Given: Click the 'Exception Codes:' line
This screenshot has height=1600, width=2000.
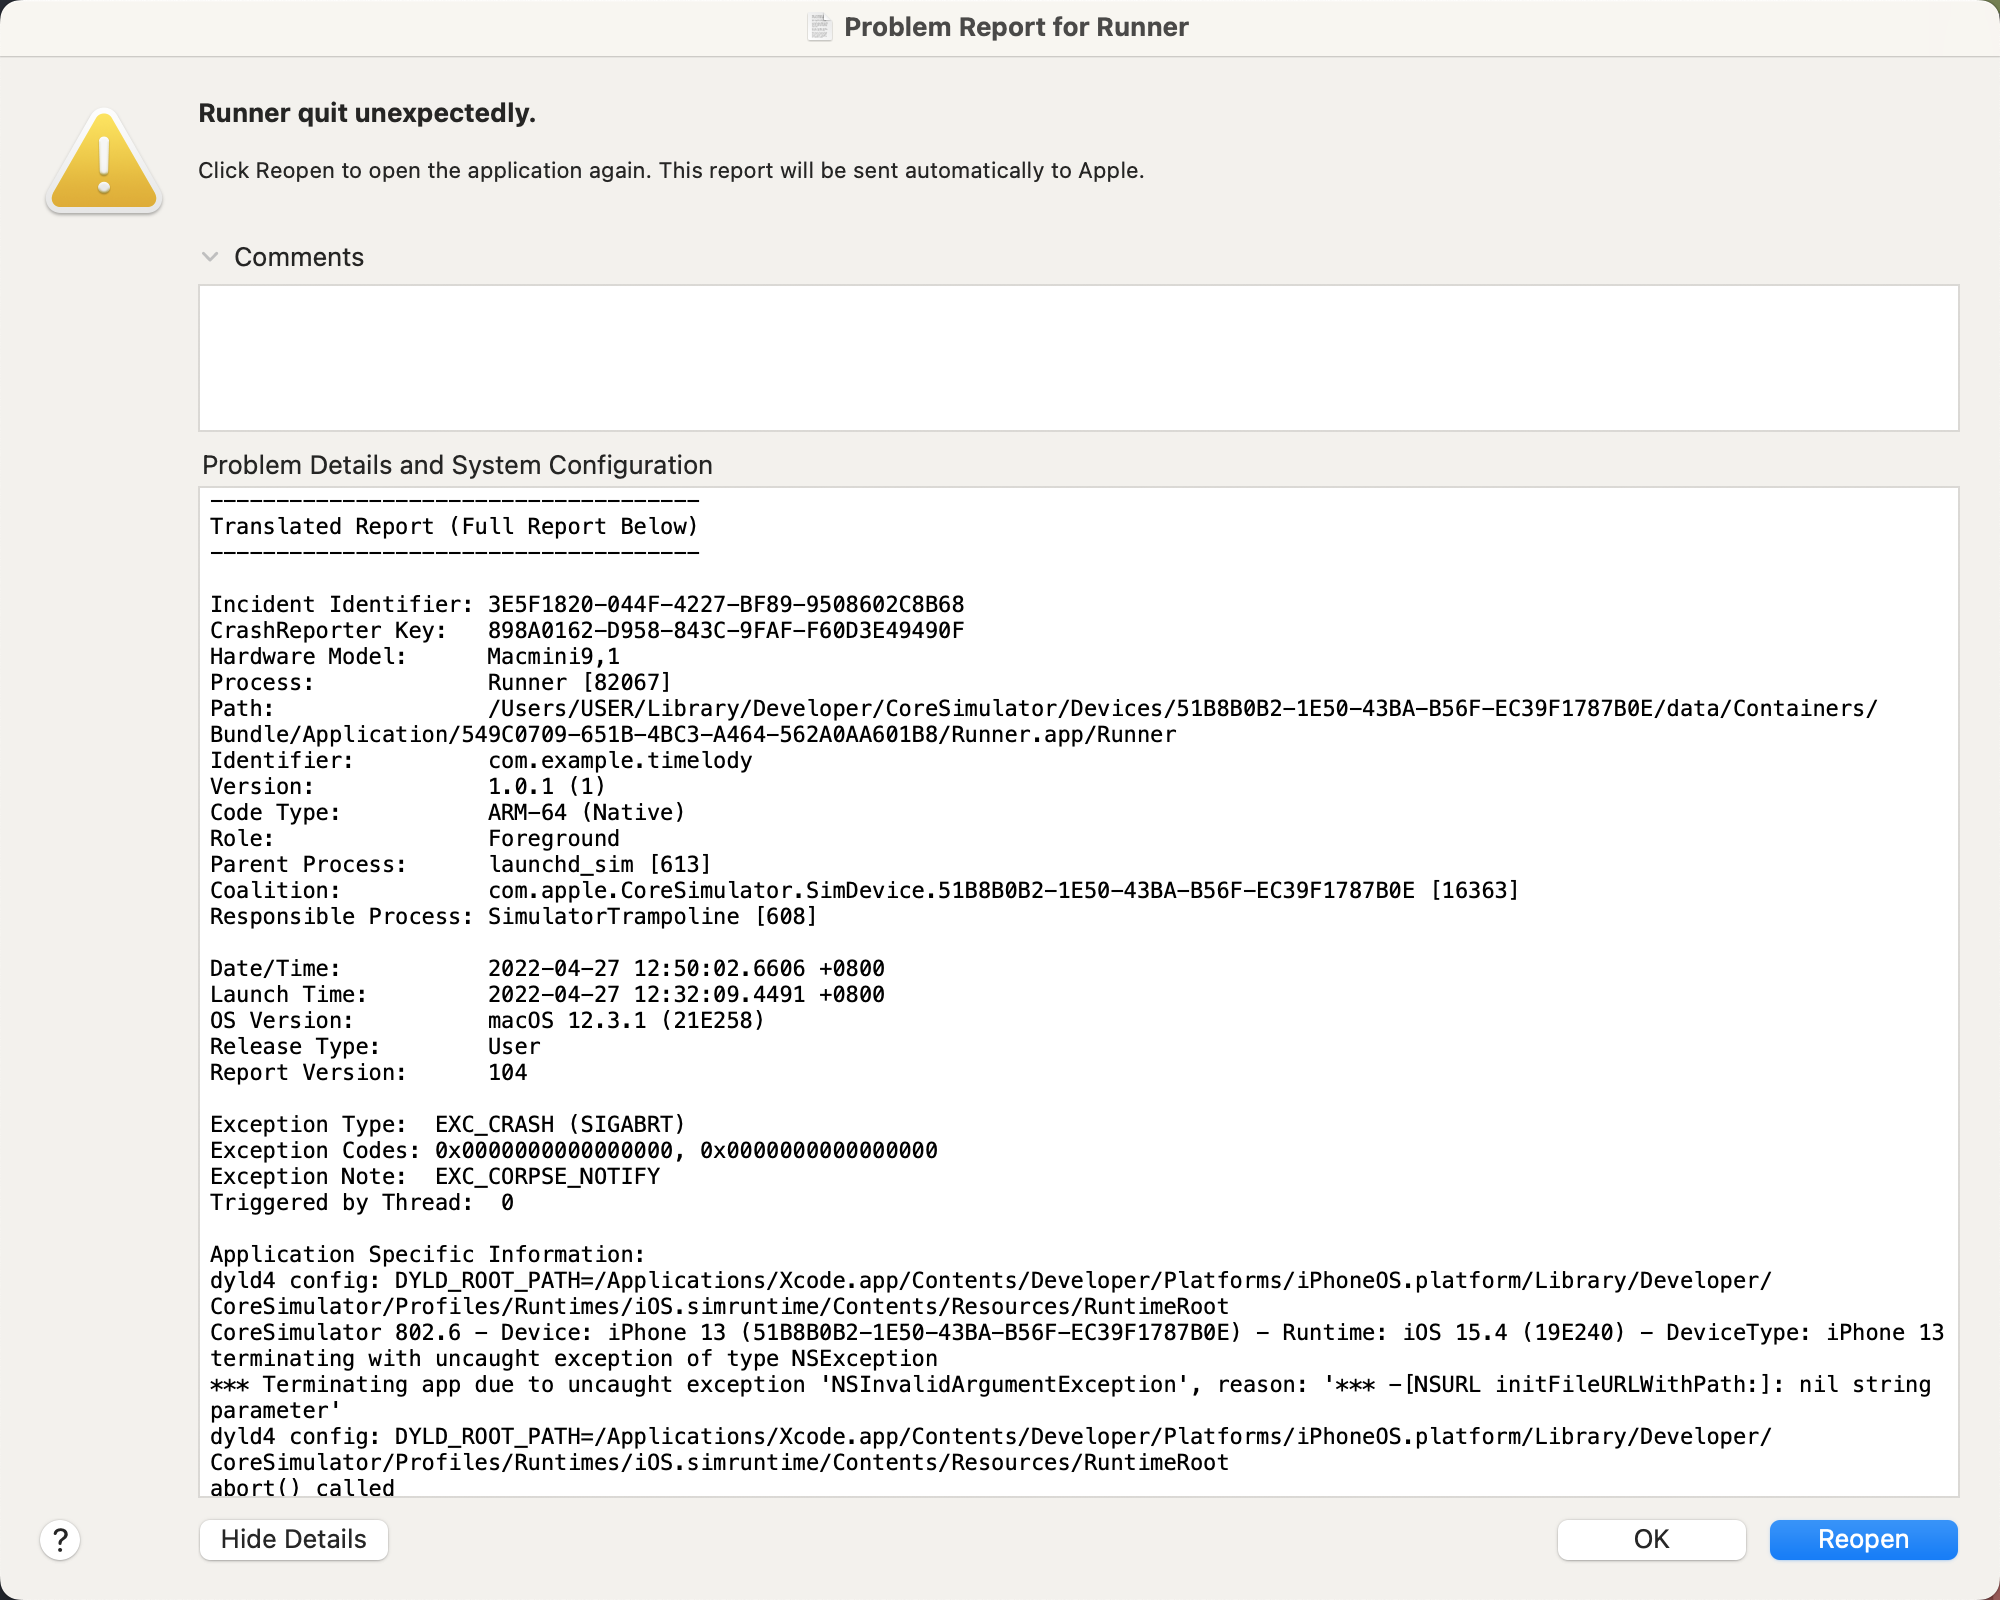Looking at the screenshot, I should [x=574, y=1150].
